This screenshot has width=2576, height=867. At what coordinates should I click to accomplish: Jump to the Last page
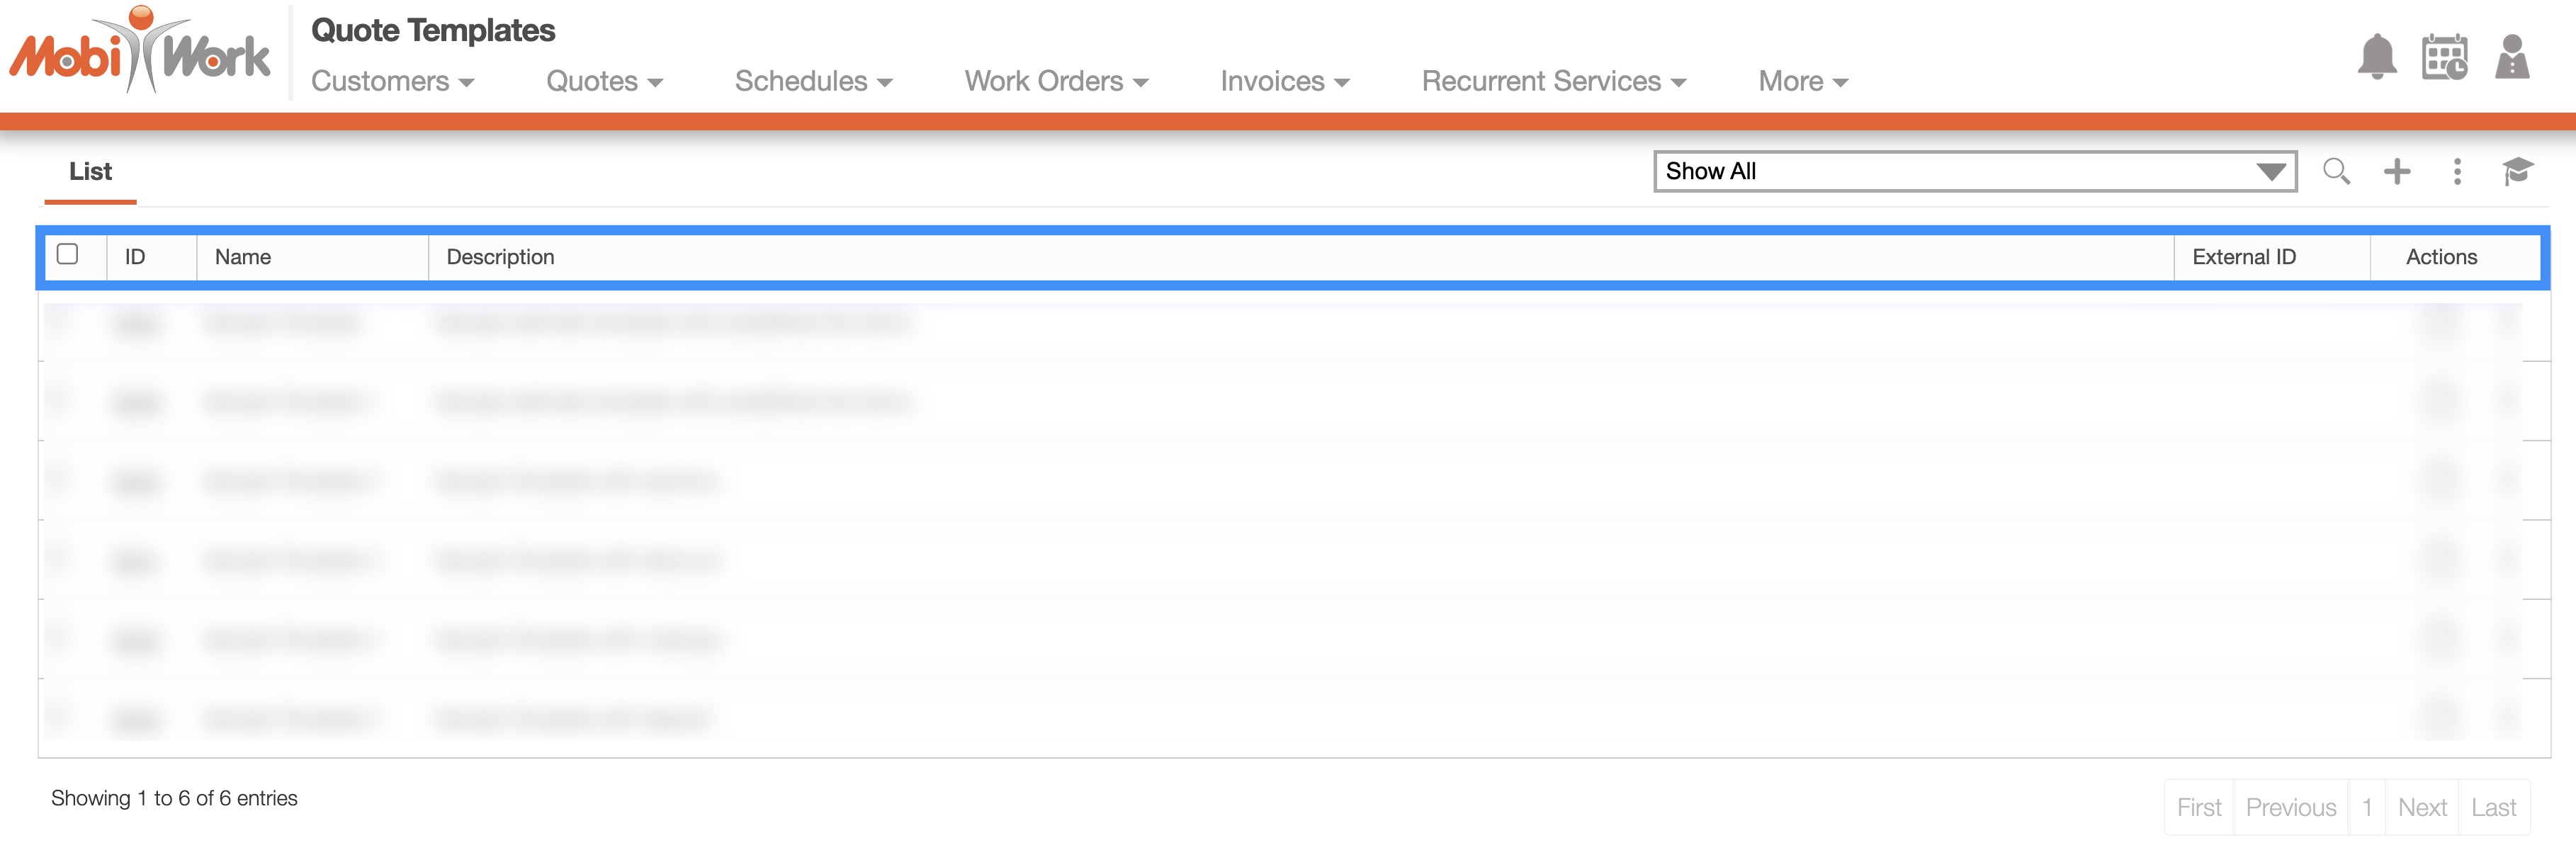(x=2493, y=807)
